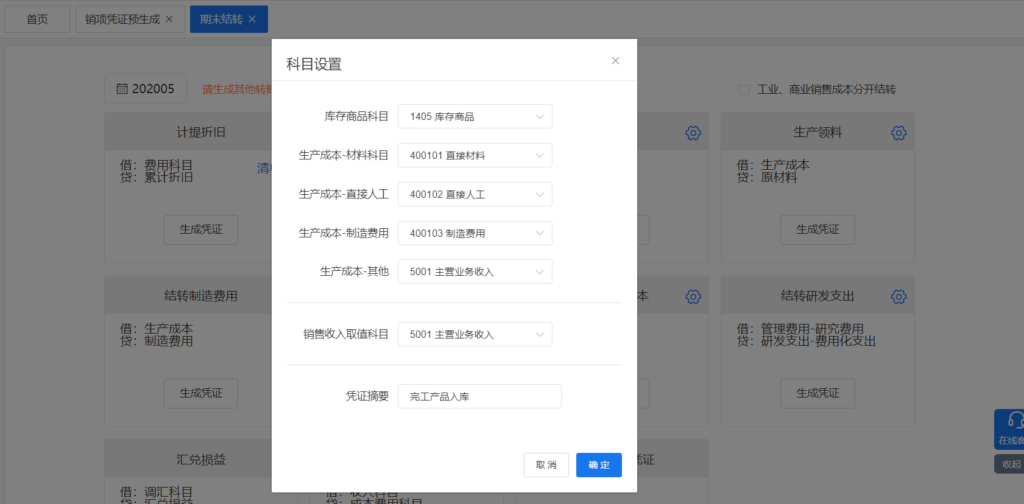Click the 计提折旧 card title
Image resolution: width=1024 pixels, height=504 pixels.
[201, 133]
